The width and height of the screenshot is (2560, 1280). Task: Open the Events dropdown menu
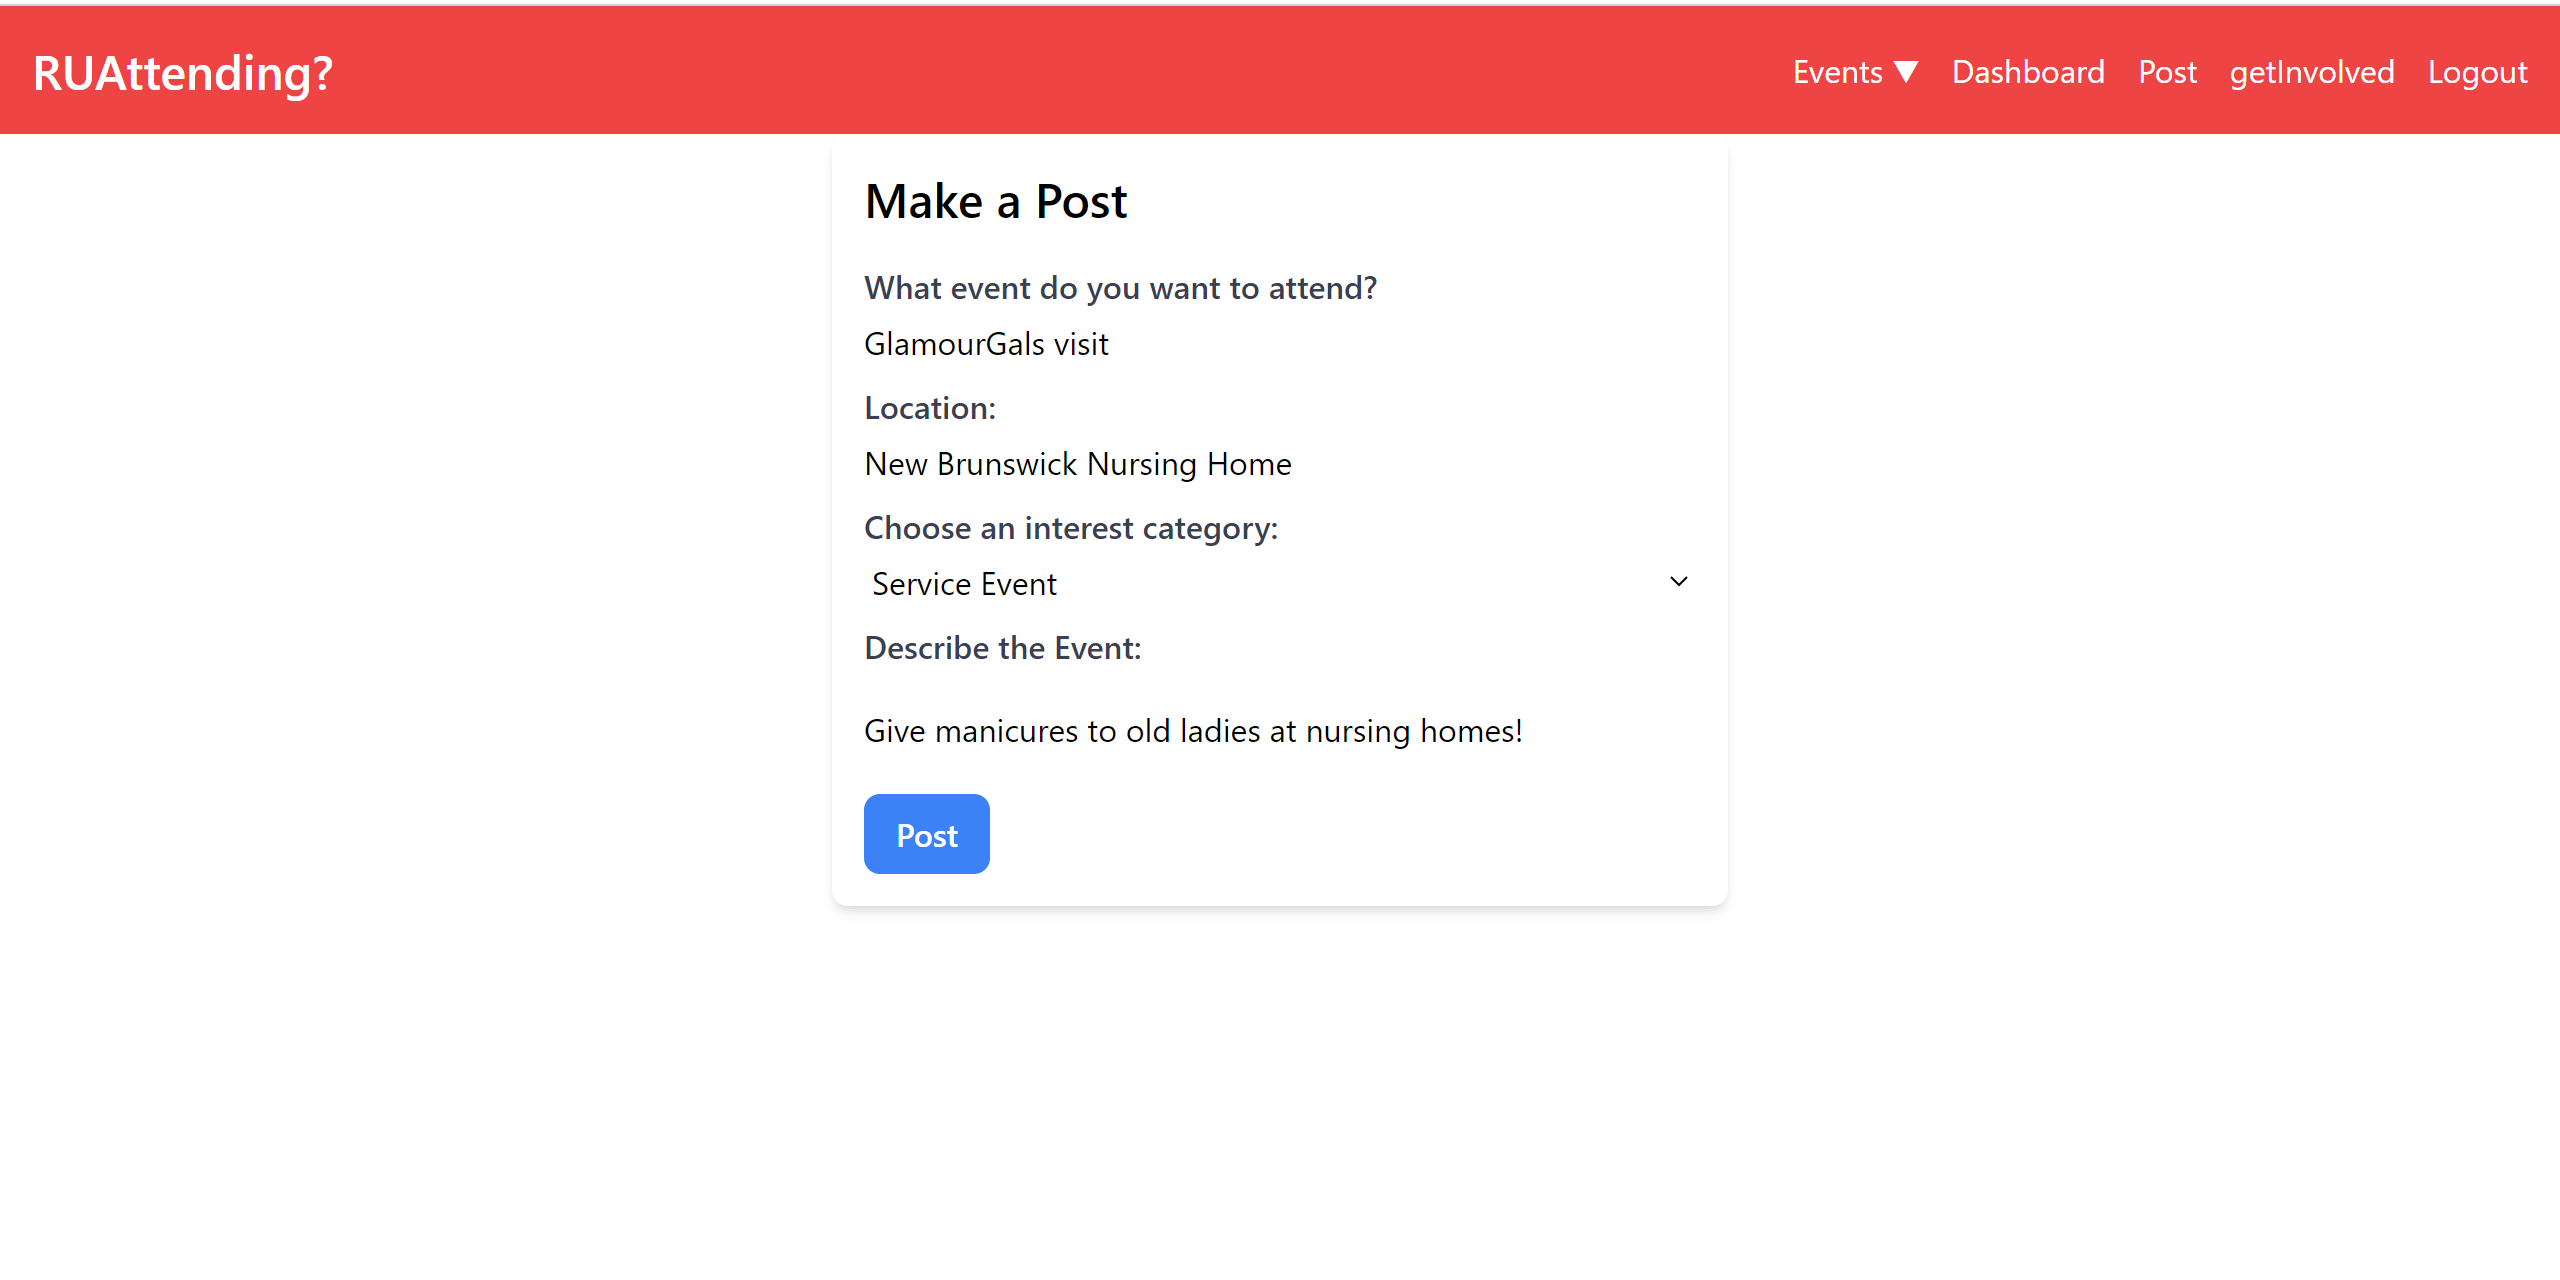[1837, 72]
